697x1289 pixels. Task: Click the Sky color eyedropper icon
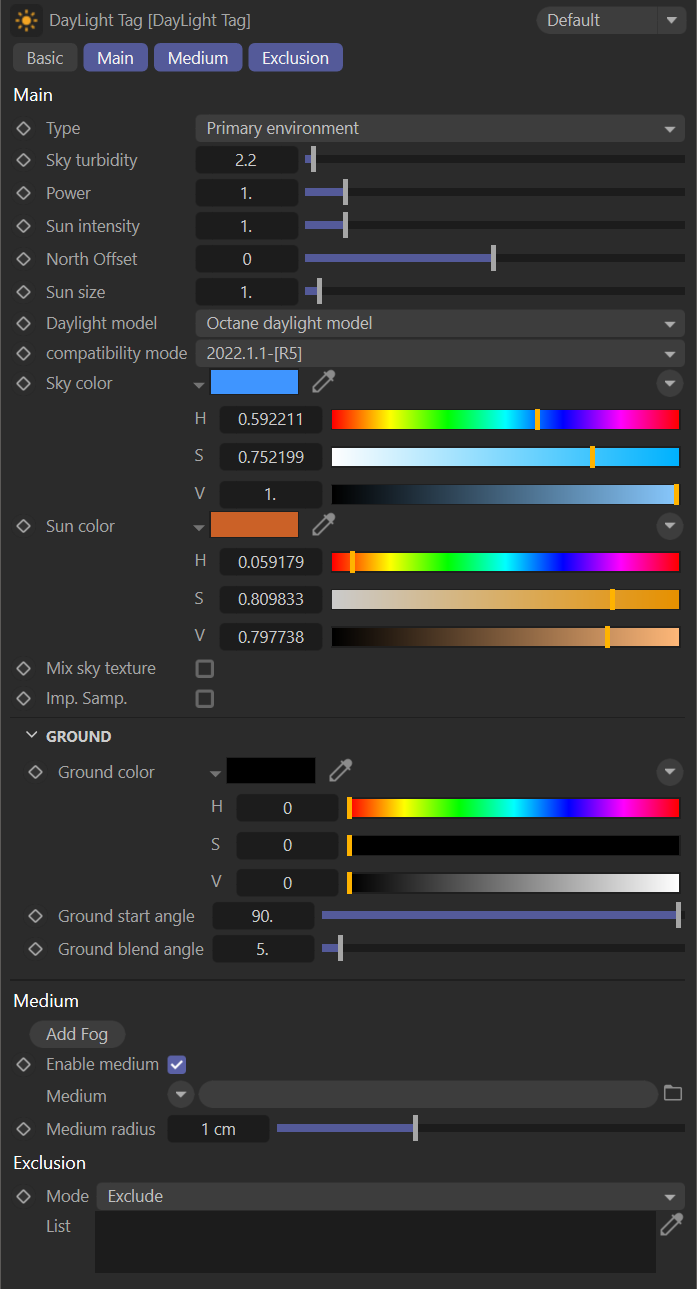tap(323, 382)
